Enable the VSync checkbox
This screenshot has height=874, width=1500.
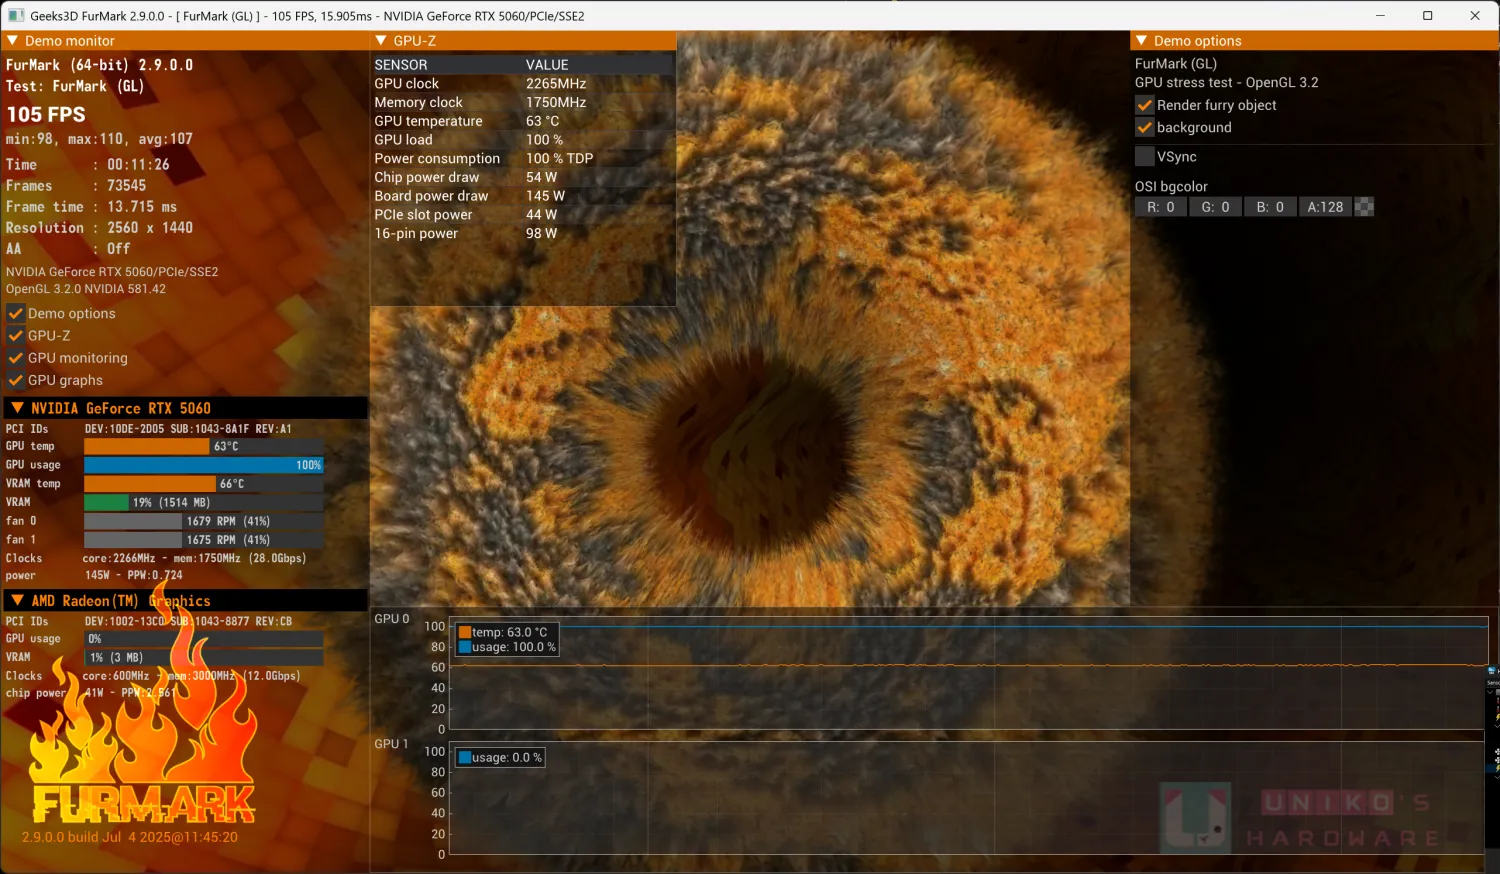point(1145,157)
